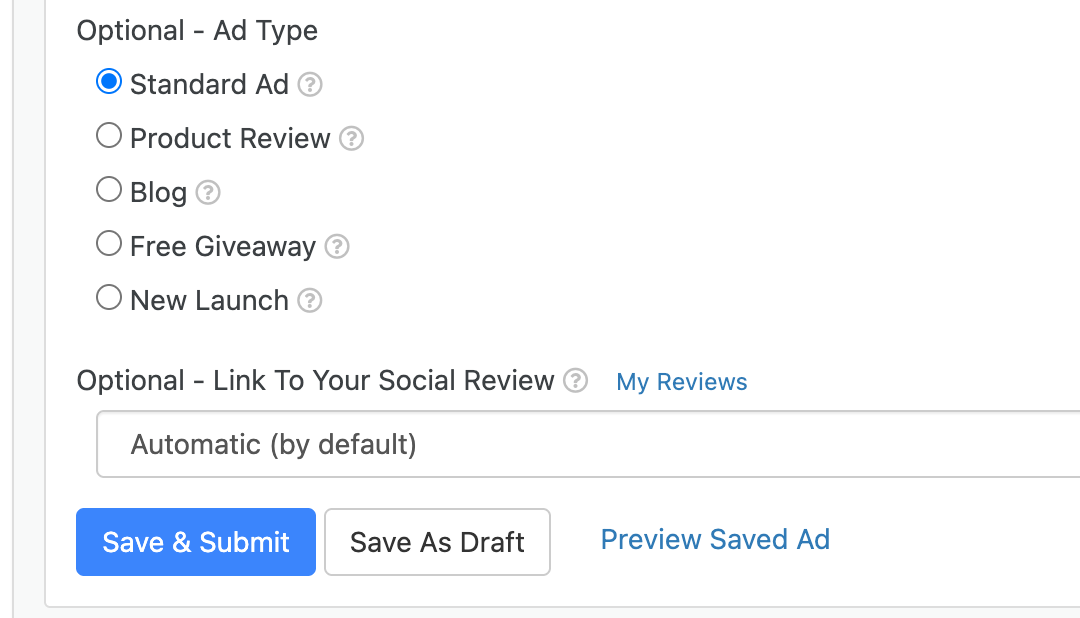Select the Standard Ad radio circle
The height and width of the screenshot is (618, 1080).
(109, 82)
